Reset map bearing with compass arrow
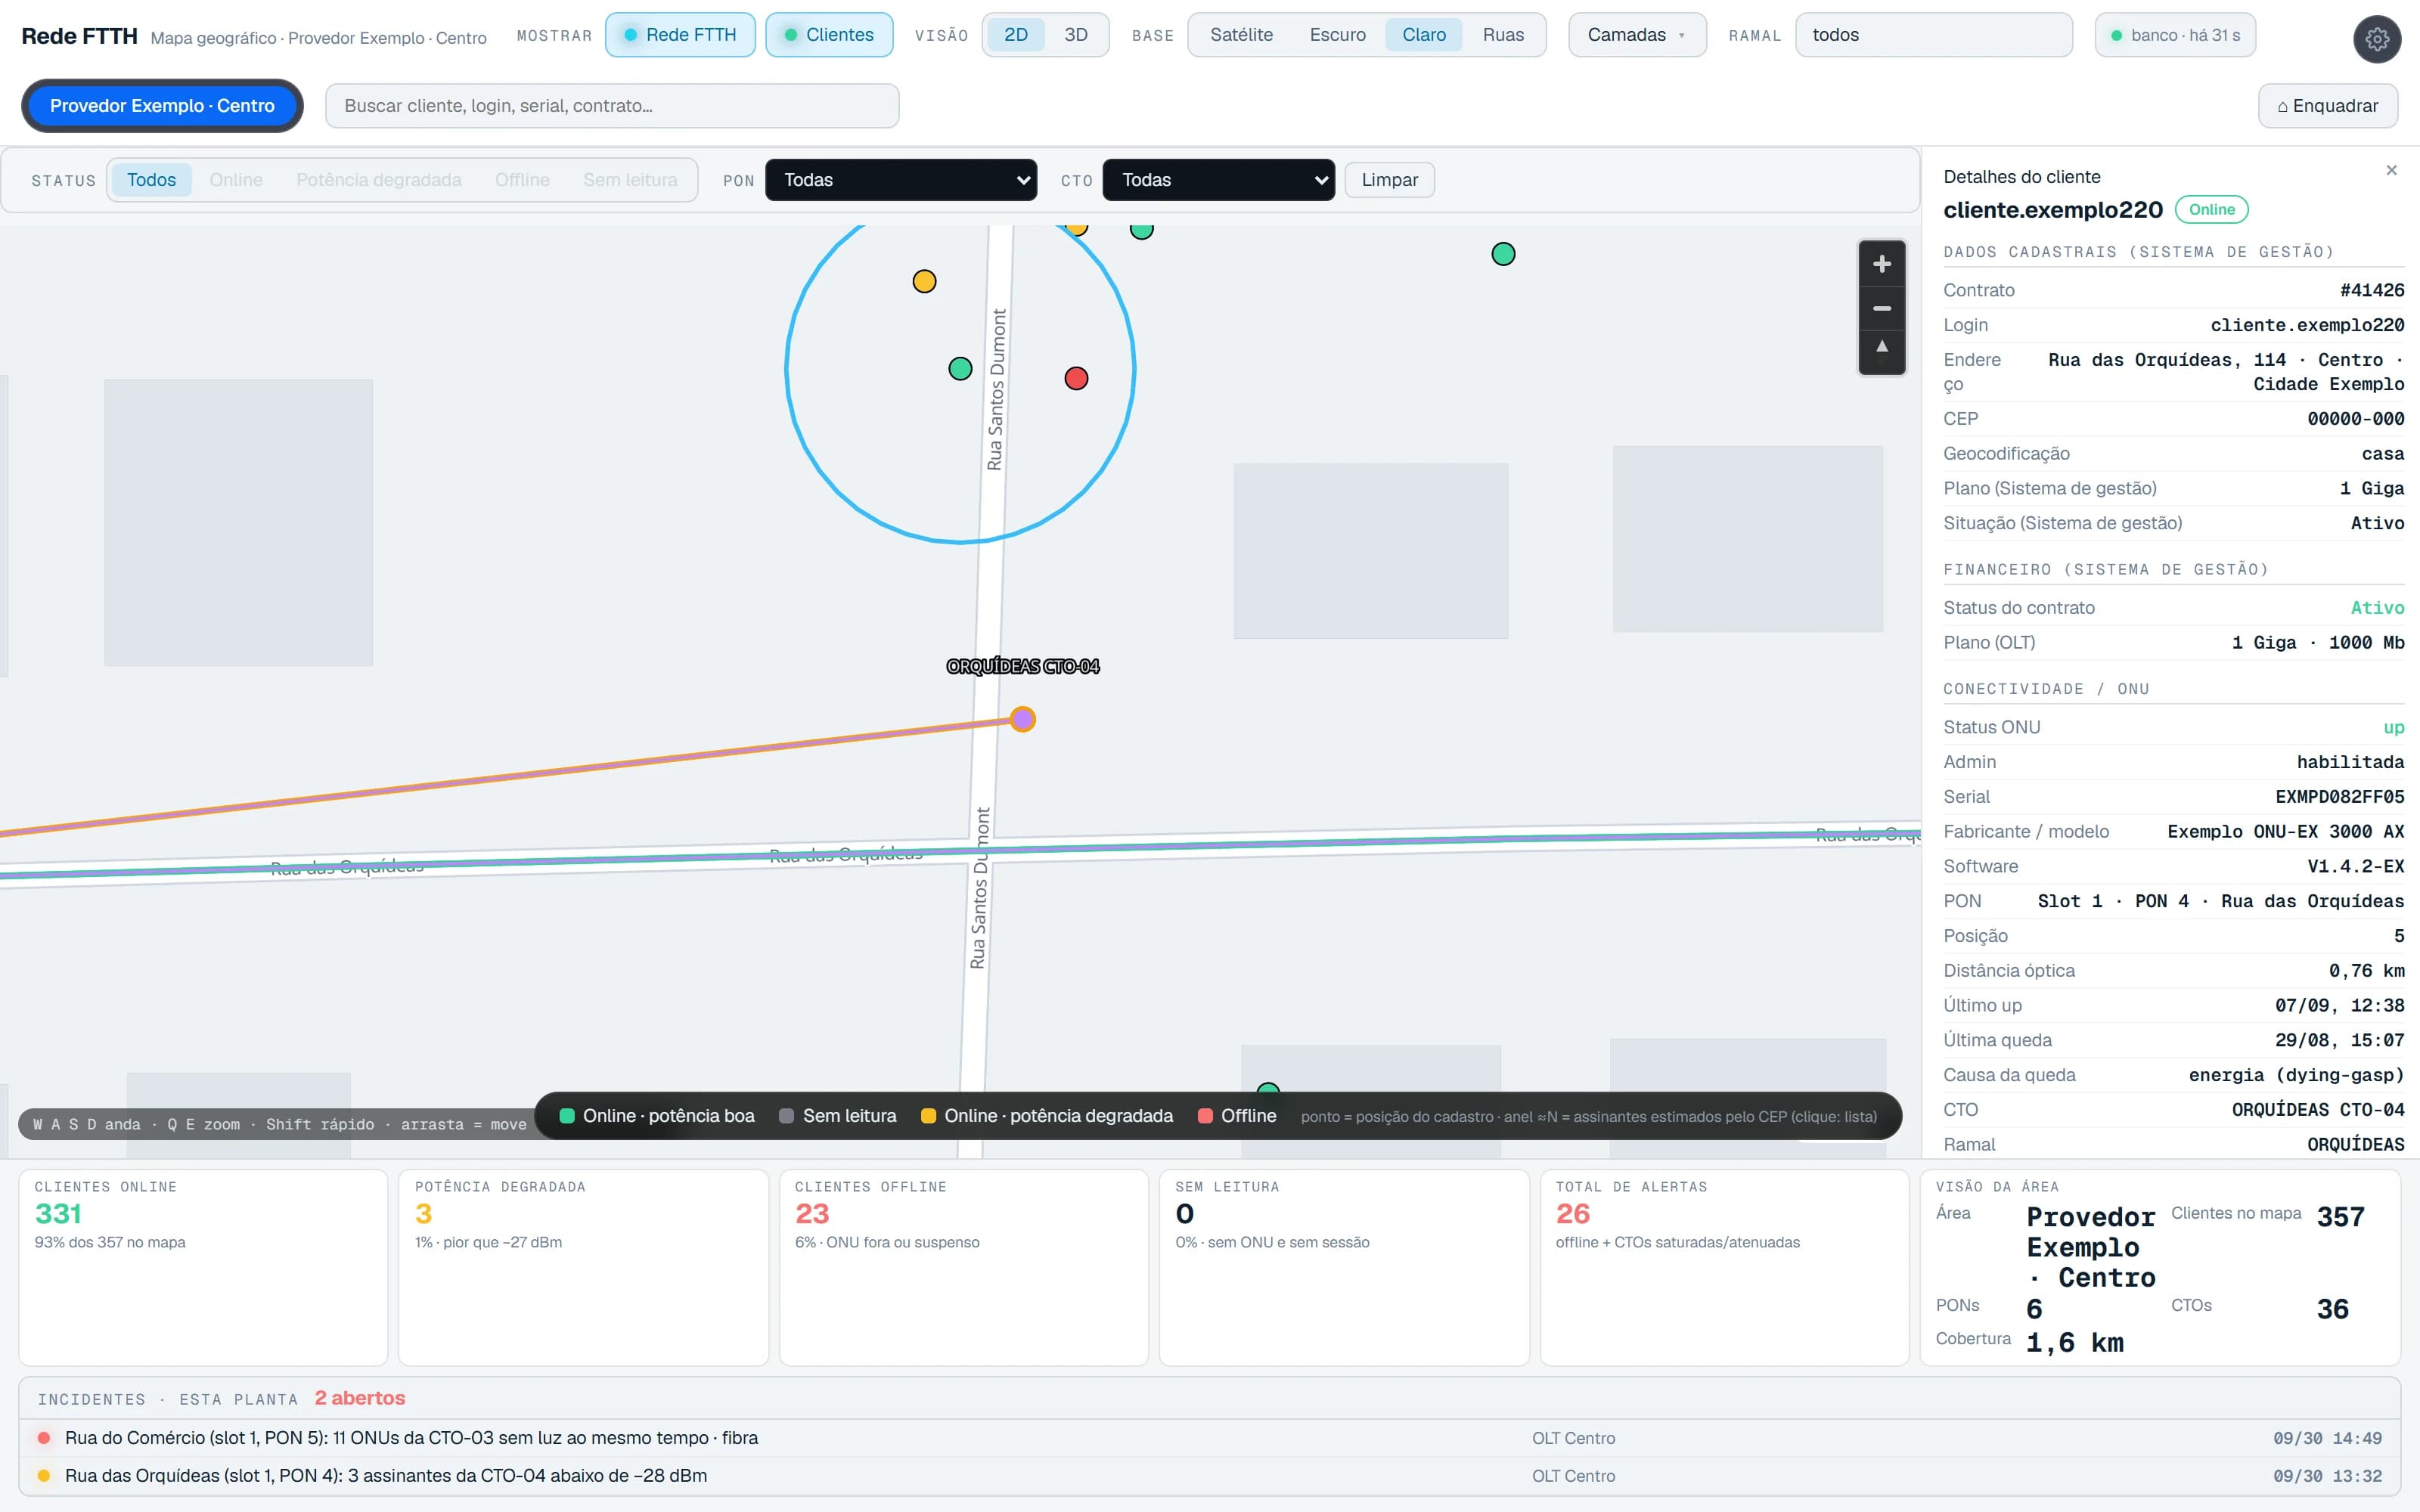This screenshot has width=2420, height=1512. [x=1881, y=349]
